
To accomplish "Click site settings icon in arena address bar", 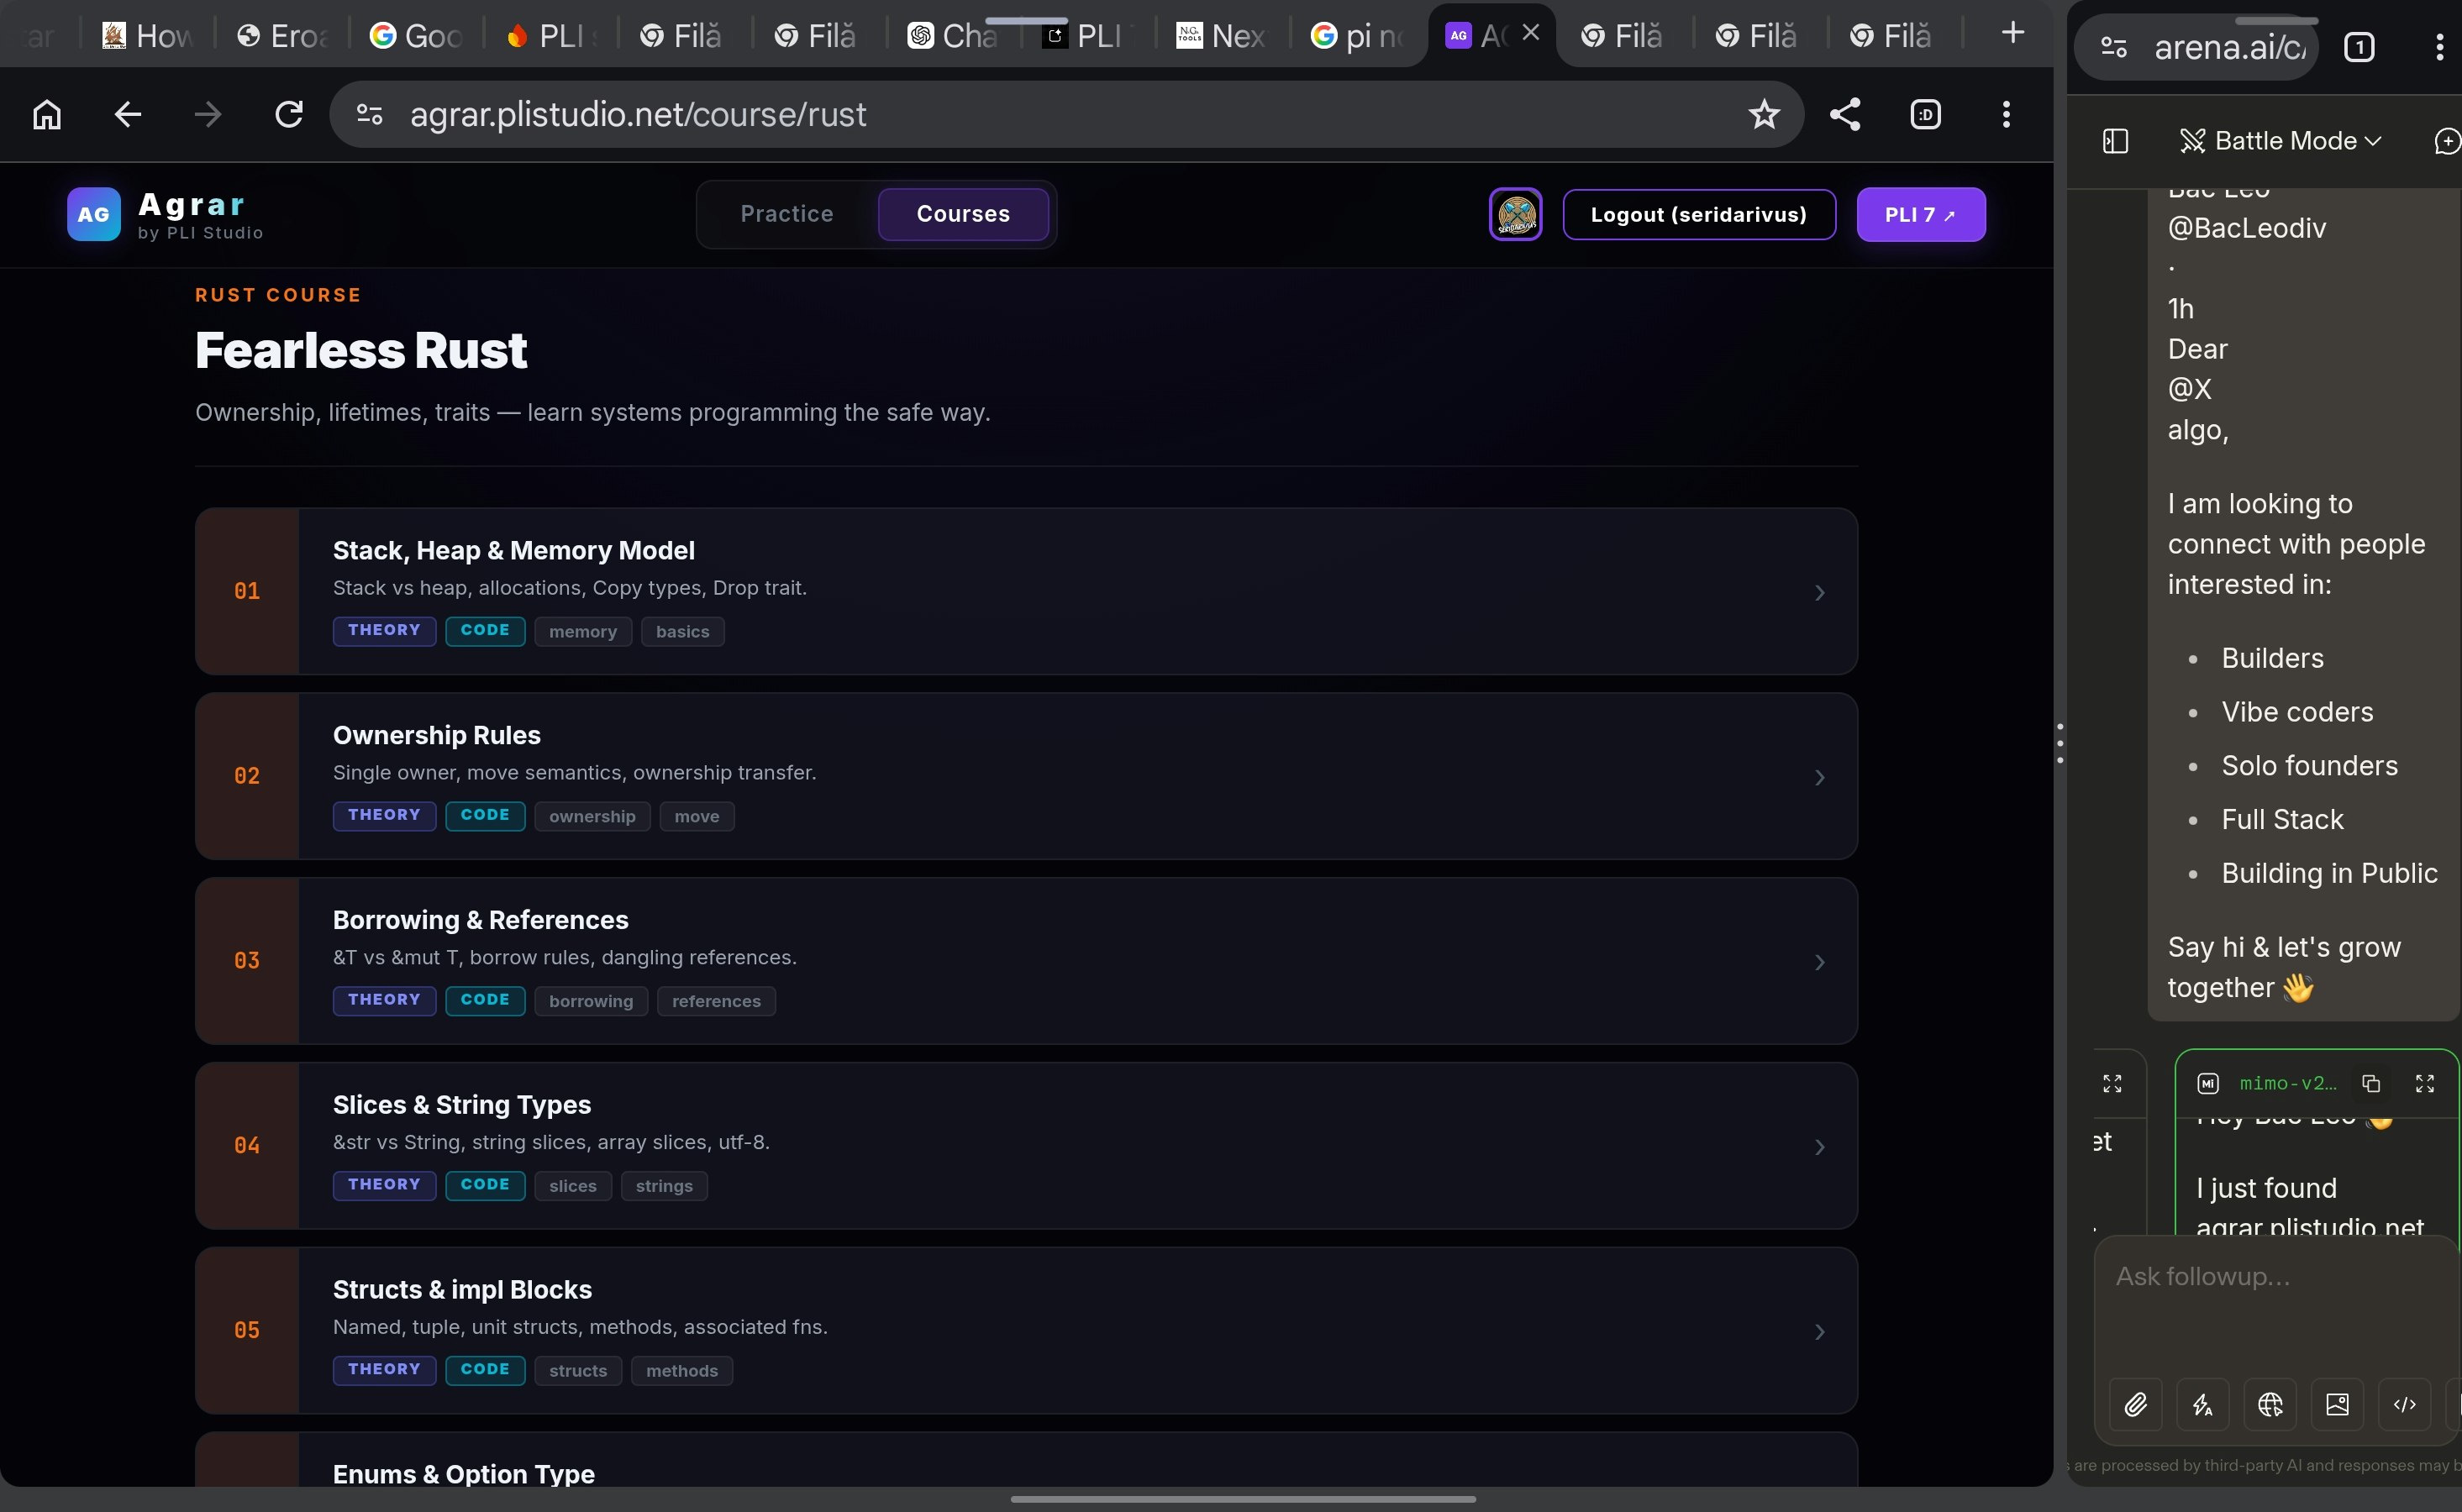I will coord(2113,47).
